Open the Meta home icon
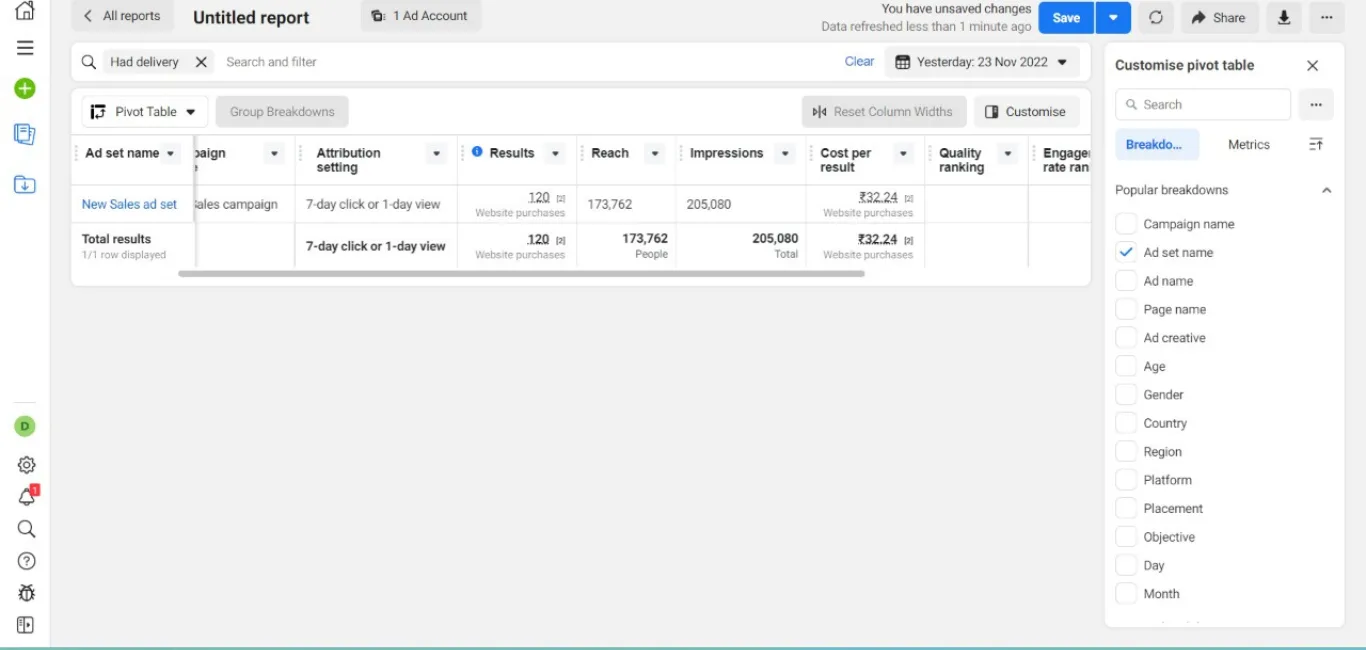Screen dimensions: 1366x650 click(25, 11)
